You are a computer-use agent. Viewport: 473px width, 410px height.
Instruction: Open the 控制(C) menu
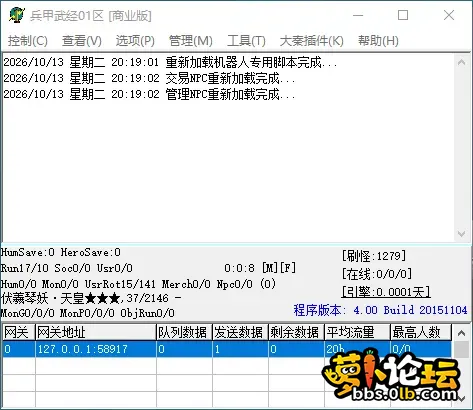[x=28, y=41]
